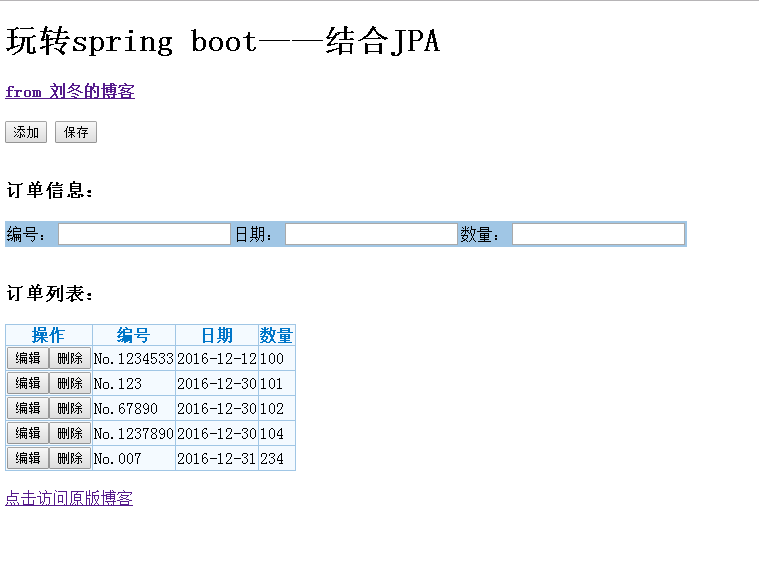The image size is (759, 587).
Task: Select cell No.1237890
Action: click(x=134, y=434)
